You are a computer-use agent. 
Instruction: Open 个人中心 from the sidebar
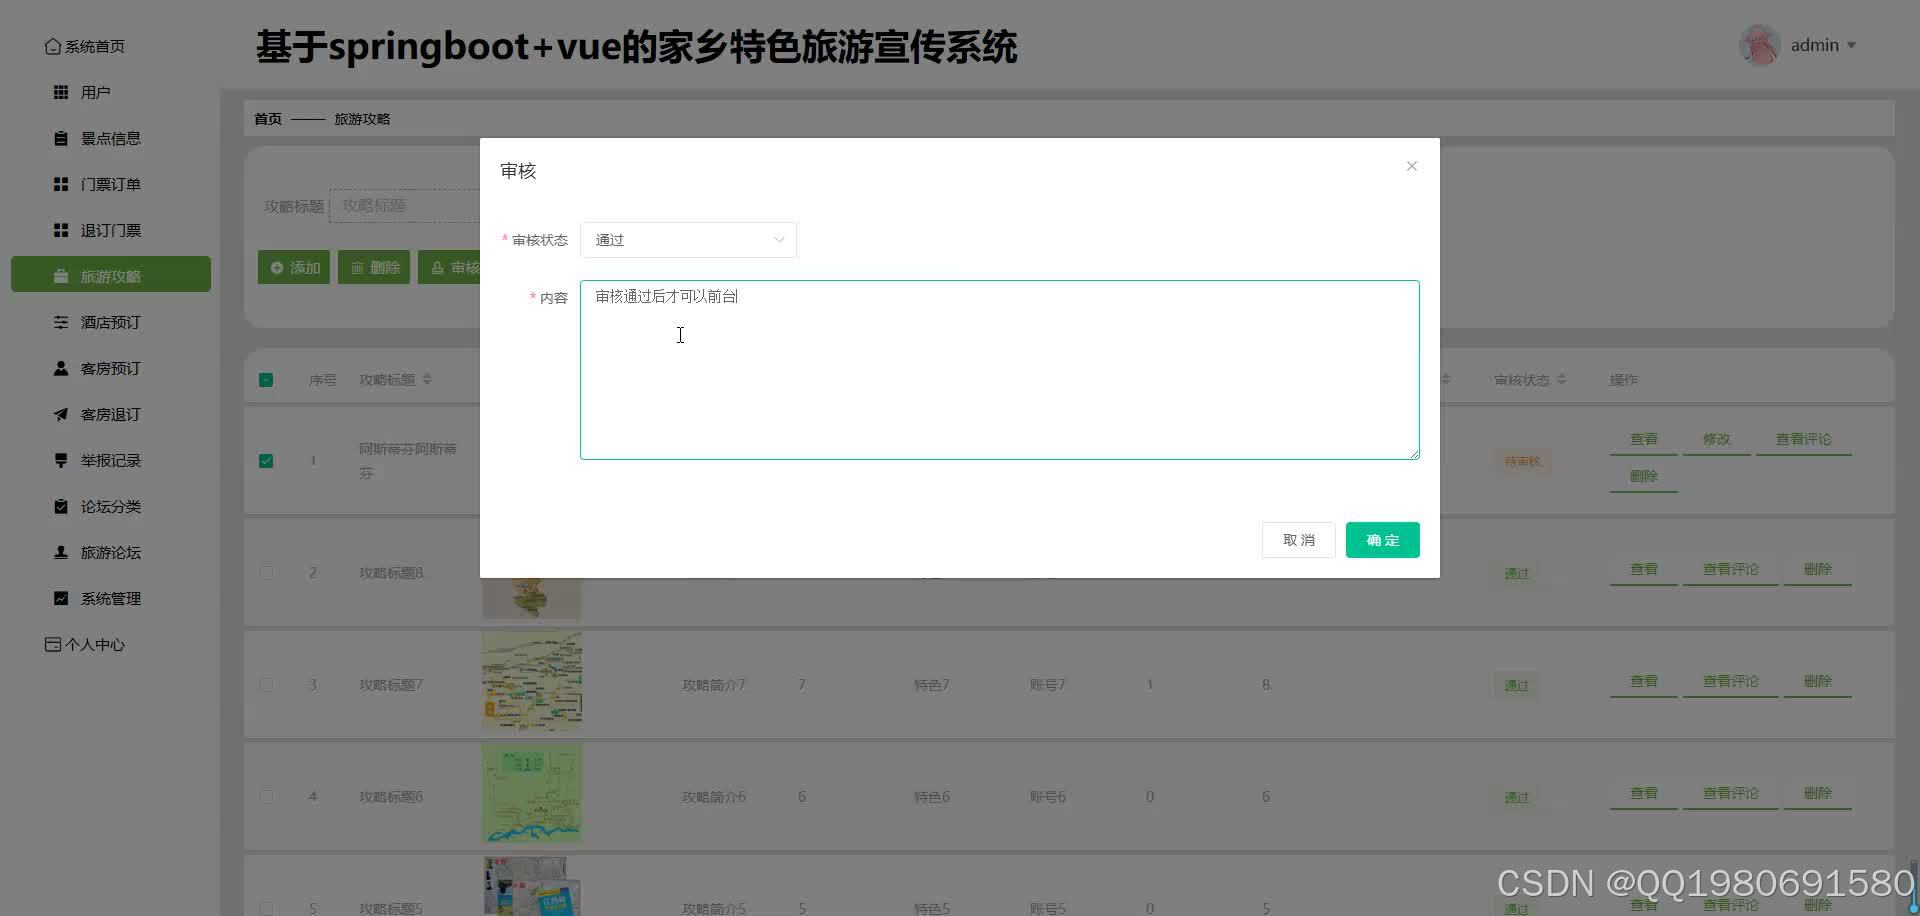pyautogui.click(x=93, y=644)
